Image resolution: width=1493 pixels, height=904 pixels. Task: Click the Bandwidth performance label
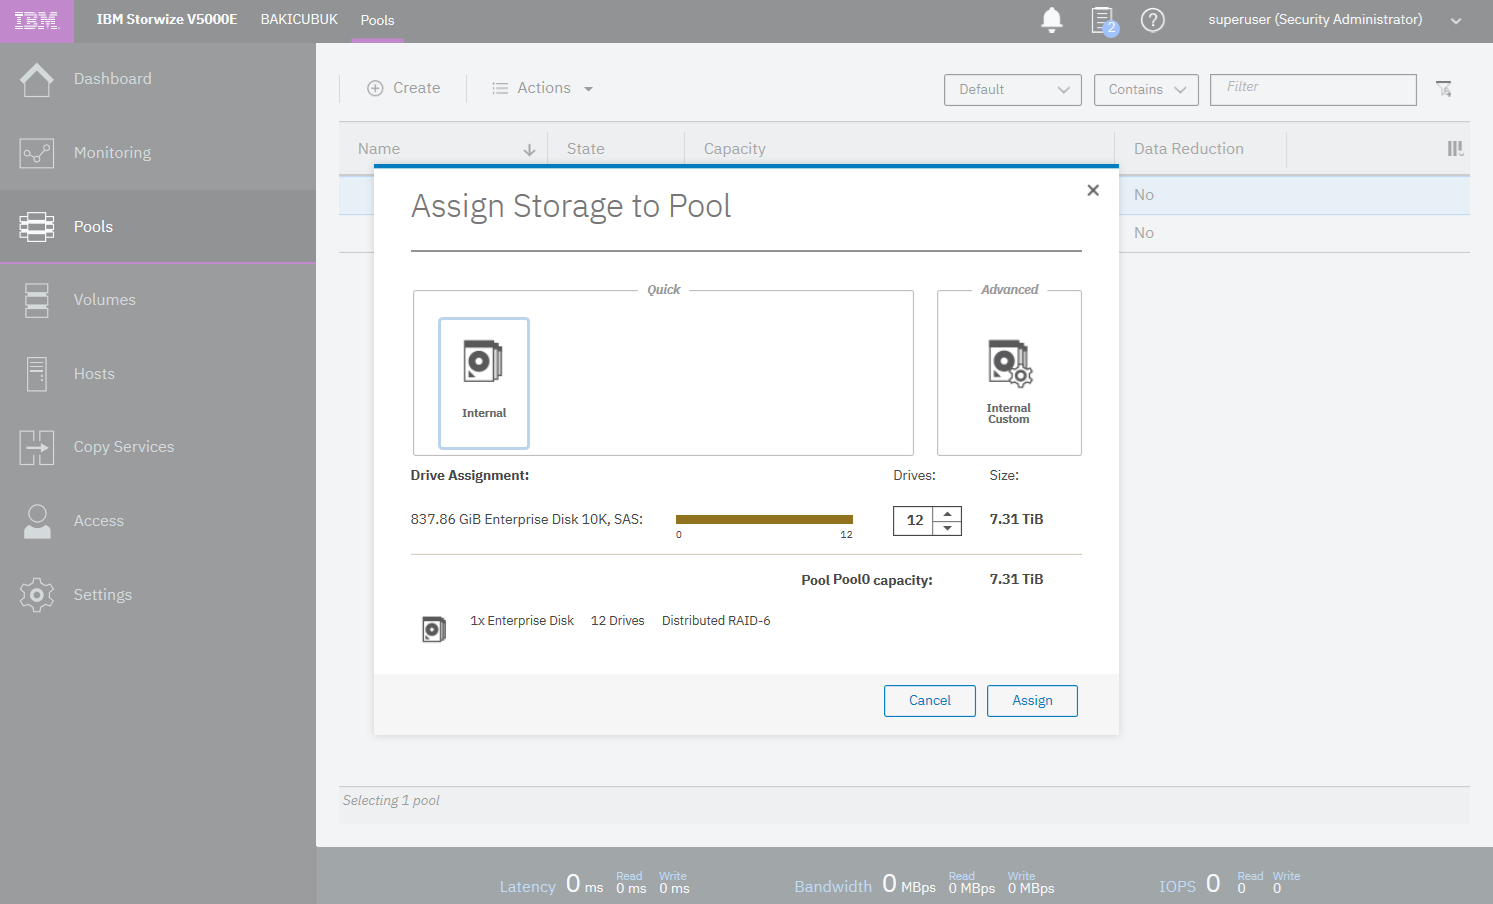833,887
